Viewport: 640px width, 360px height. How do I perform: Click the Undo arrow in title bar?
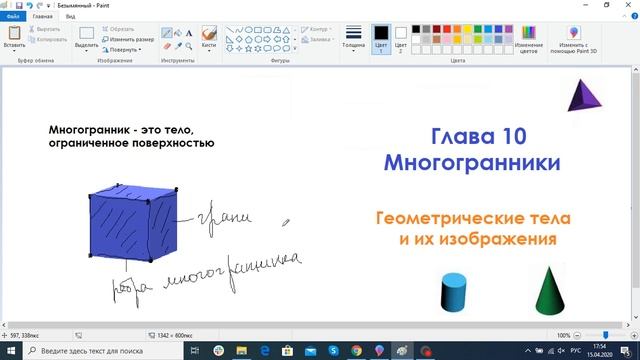click(x=29, y=5)
